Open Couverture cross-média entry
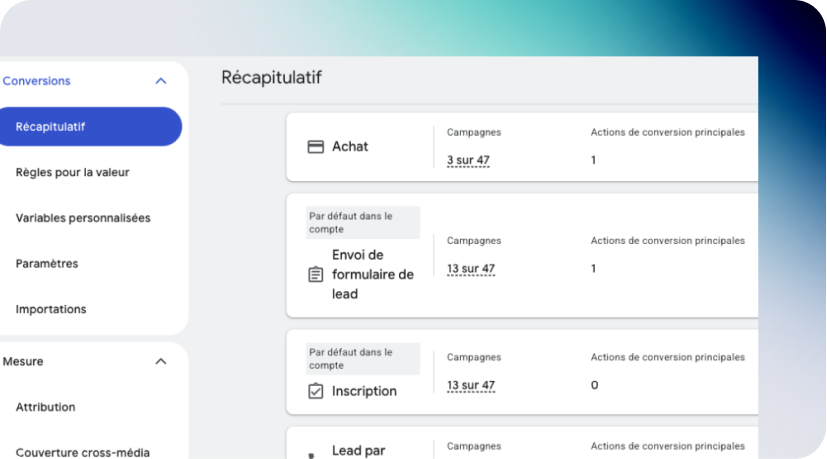827x459 pixels. (x=83, y=453)
